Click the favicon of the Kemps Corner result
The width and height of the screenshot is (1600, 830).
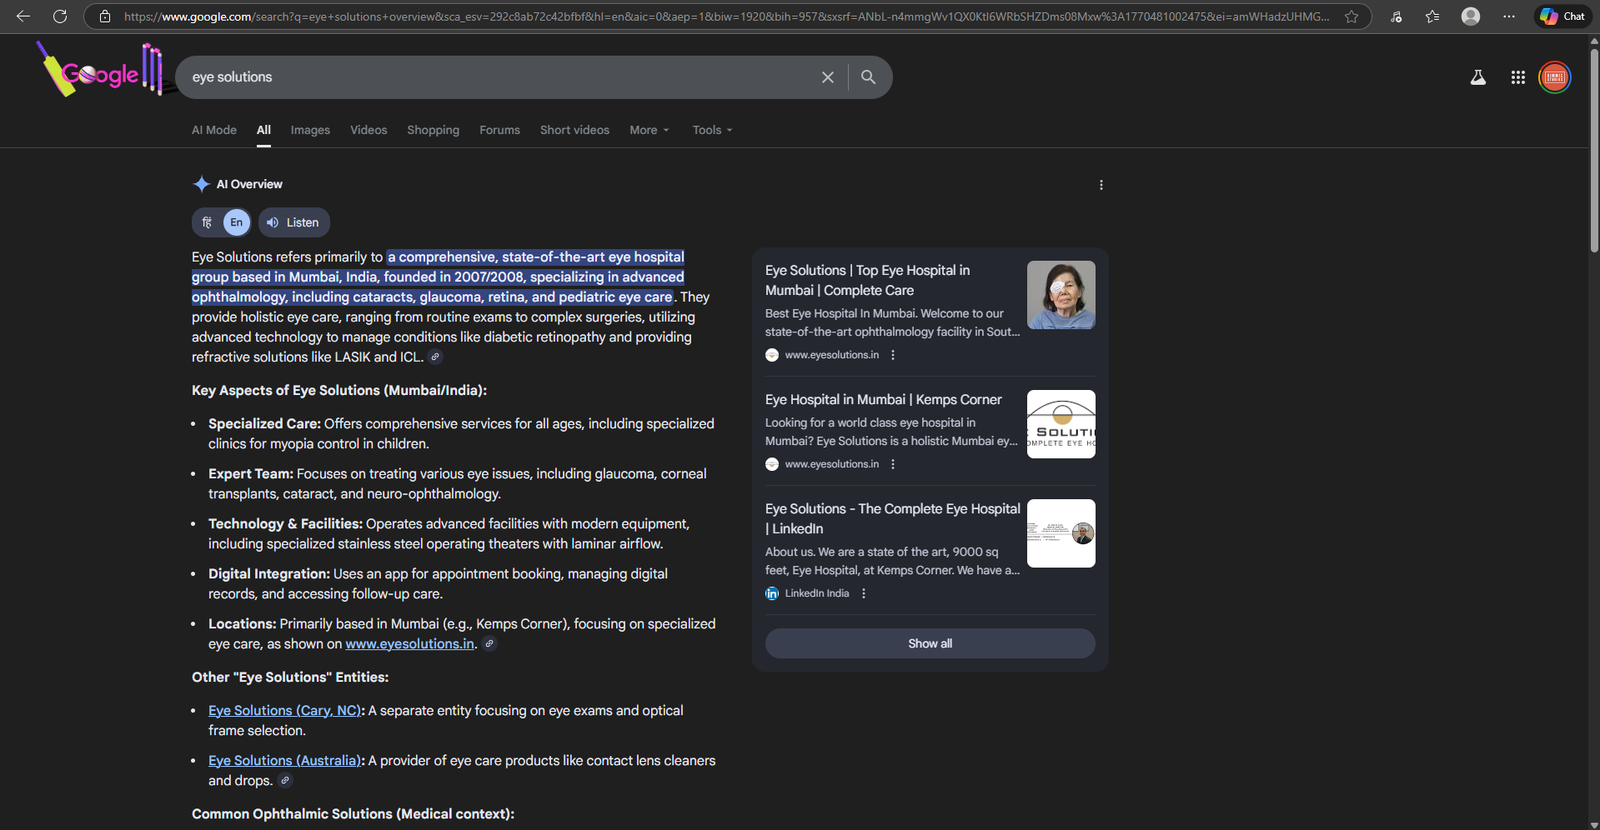772,464
